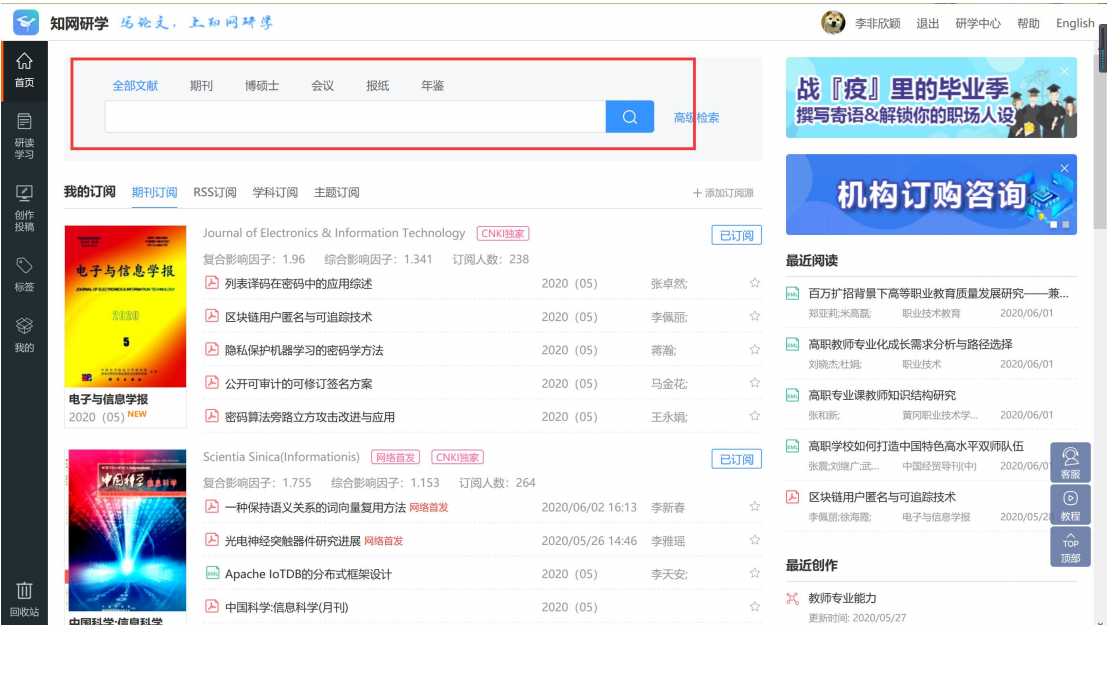Viewport: 1119px width, 675px height.
Task: Open the 教程 tutorial floating icon
Action: [1070, 505]
